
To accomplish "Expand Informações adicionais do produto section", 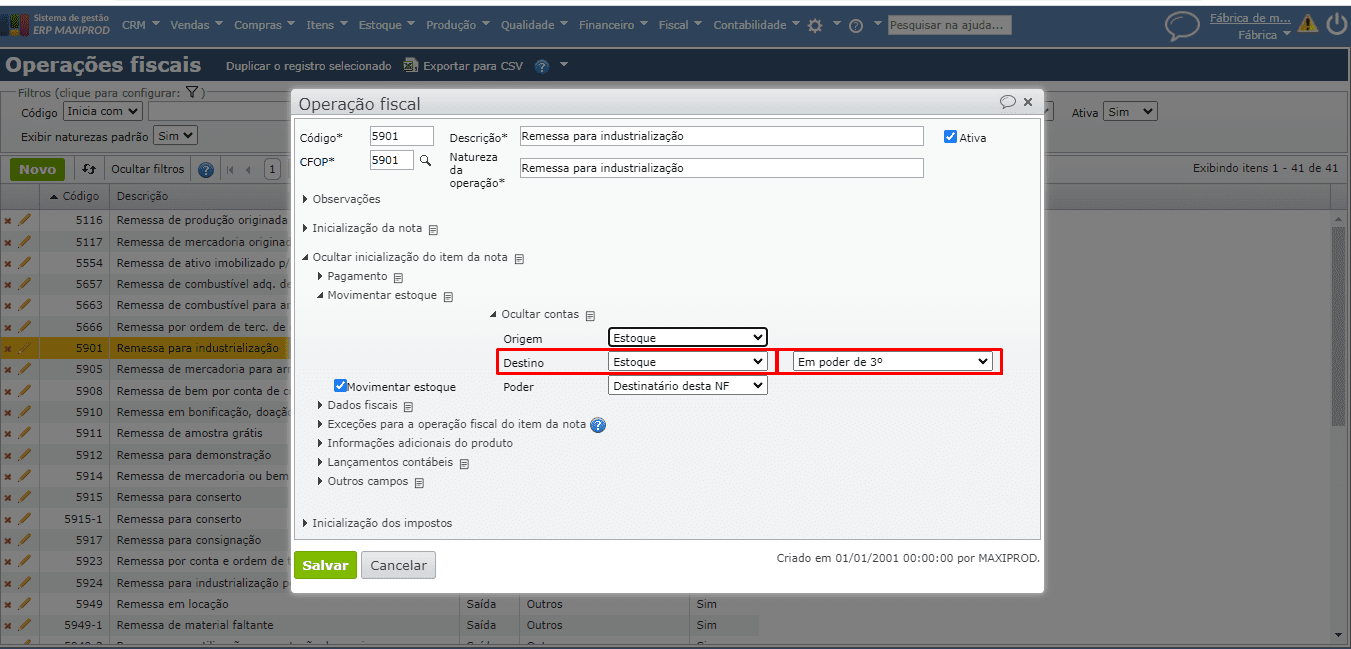I will (x=415, y=443).
